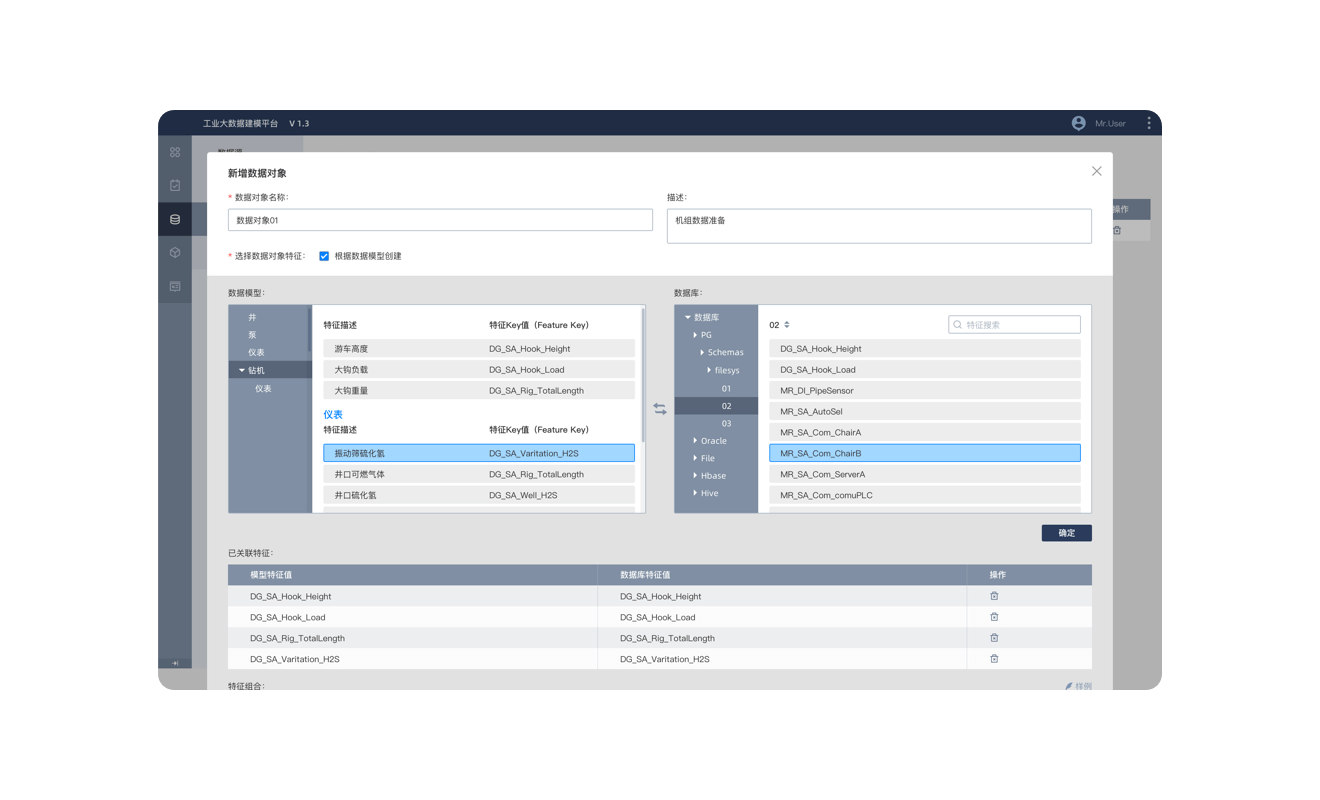This screenshot has height=800, width=1320.
Task: Select the 游车高度 feature row
Action: click(x=479, y=349)
